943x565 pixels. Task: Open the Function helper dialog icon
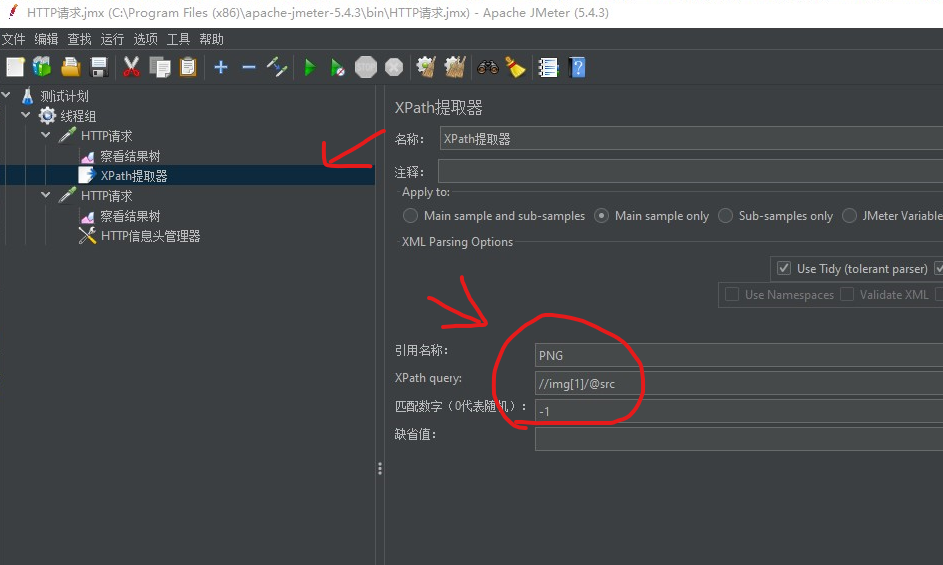click(x=548, y=67)
